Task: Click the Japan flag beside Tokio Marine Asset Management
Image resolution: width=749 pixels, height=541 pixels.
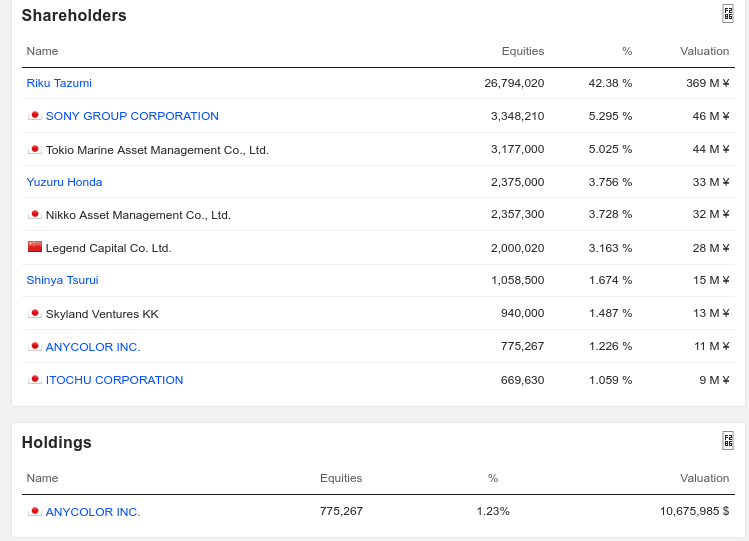Action: (x=34, y=149)
